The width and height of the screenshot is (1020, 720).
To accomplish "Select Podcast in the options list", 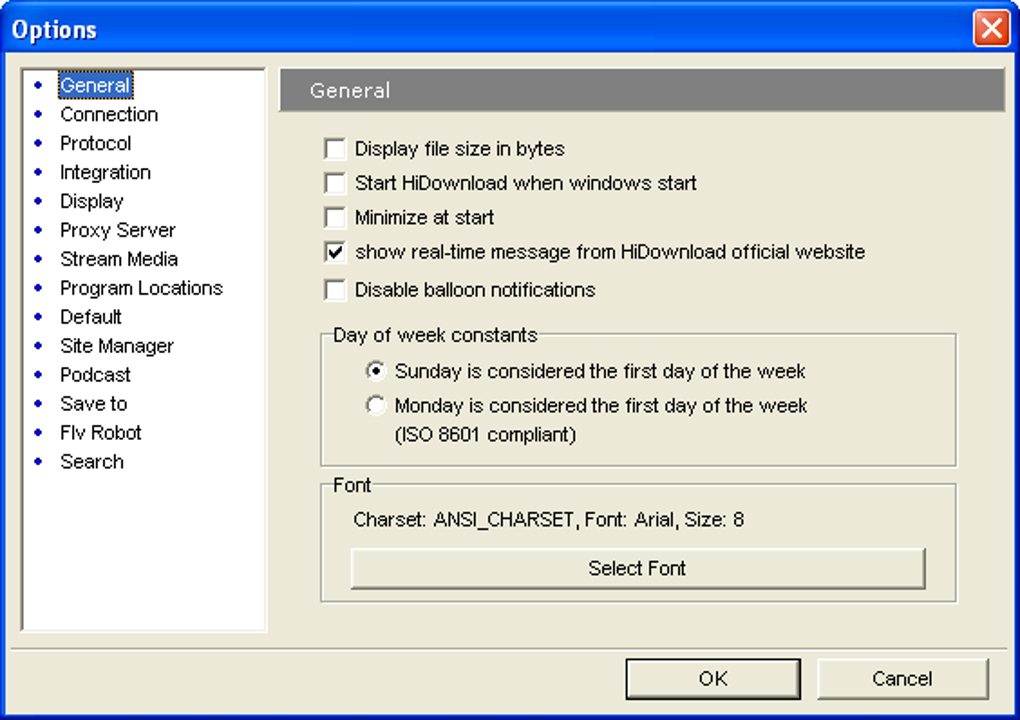I will click(95, 376).
